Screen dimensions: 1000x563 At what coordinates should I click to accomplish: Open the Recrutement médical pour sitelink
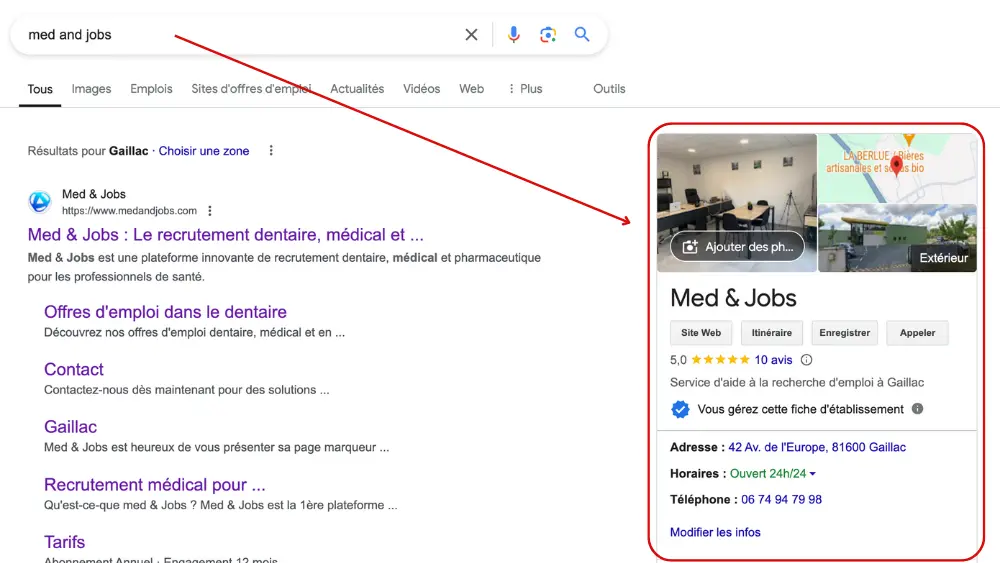coord(154,485)
